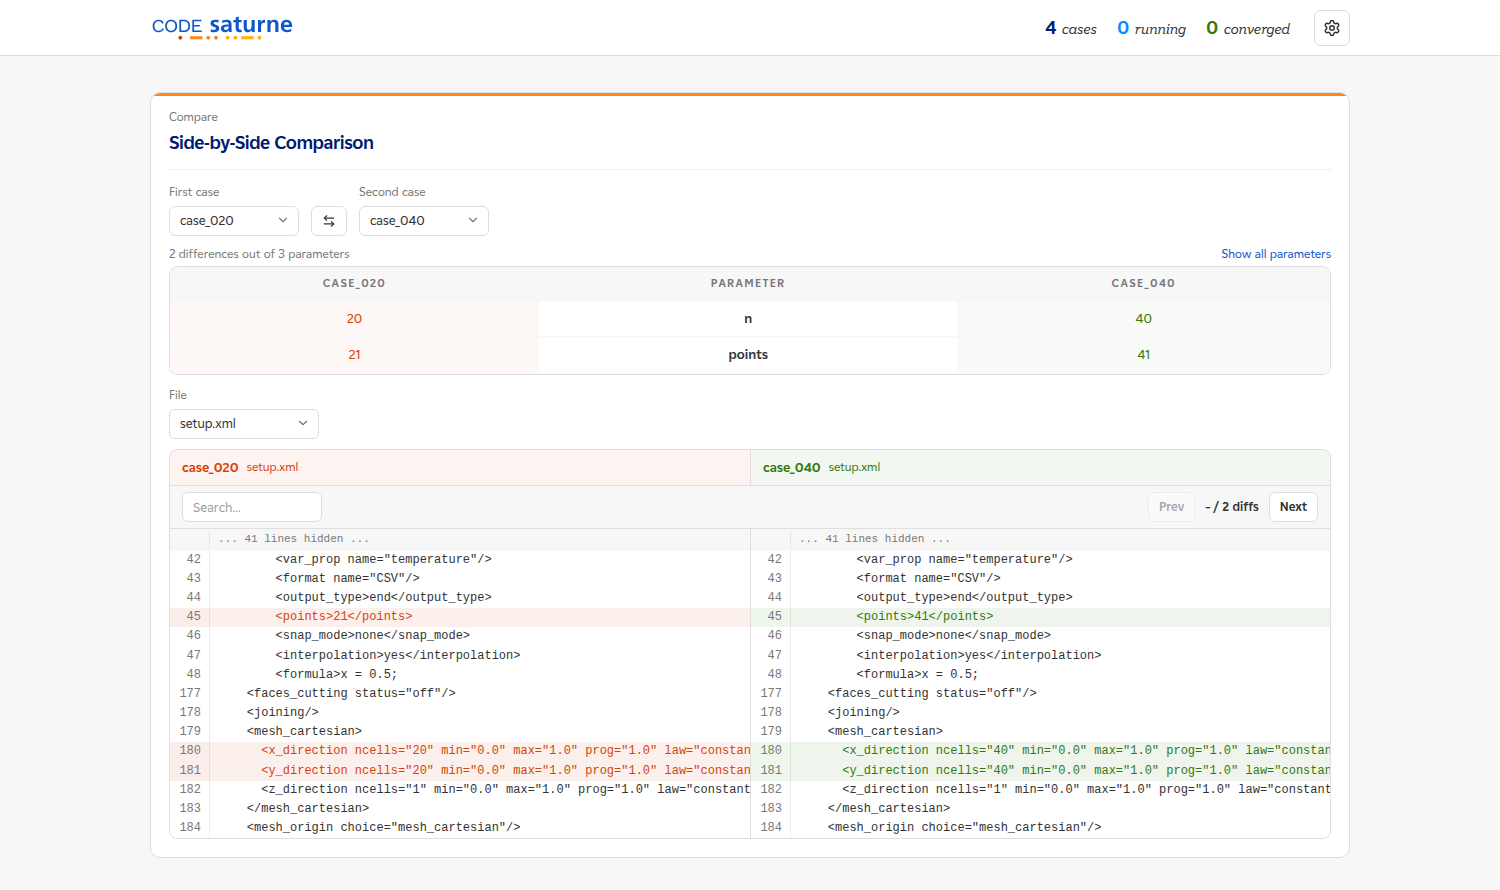Click left x_direction ncells="20" line
The height and width of the screenshot is (890, 1500).
click(460, 751)
